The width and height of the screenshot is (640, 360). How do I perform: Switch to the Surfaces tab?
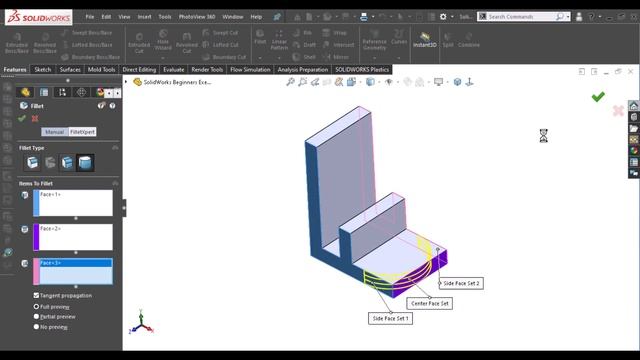tap(70, 69)
